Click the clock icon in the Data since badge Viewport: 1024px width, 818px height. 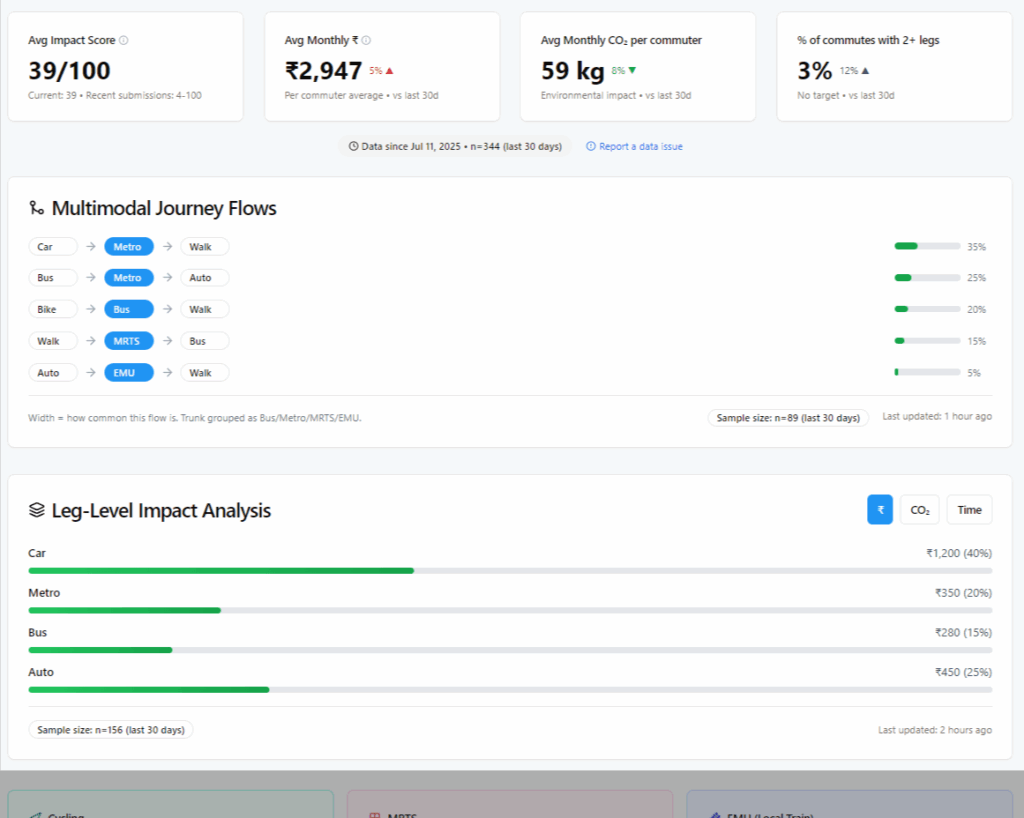pos(353,146)
